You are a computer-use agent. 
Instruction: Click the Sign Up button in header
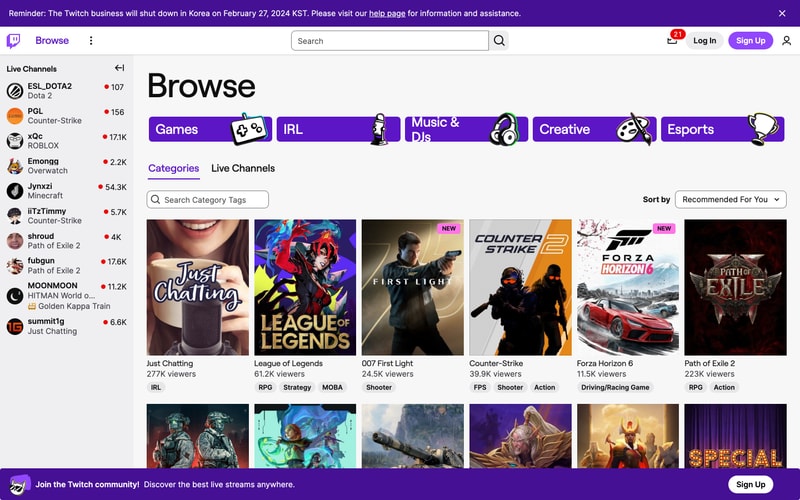pyautogui.click(x=751, y=41)
